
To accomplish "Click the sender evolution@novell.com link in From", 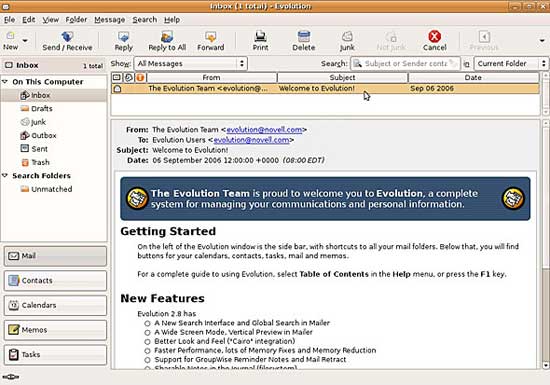I will click(x=264, y=130).
